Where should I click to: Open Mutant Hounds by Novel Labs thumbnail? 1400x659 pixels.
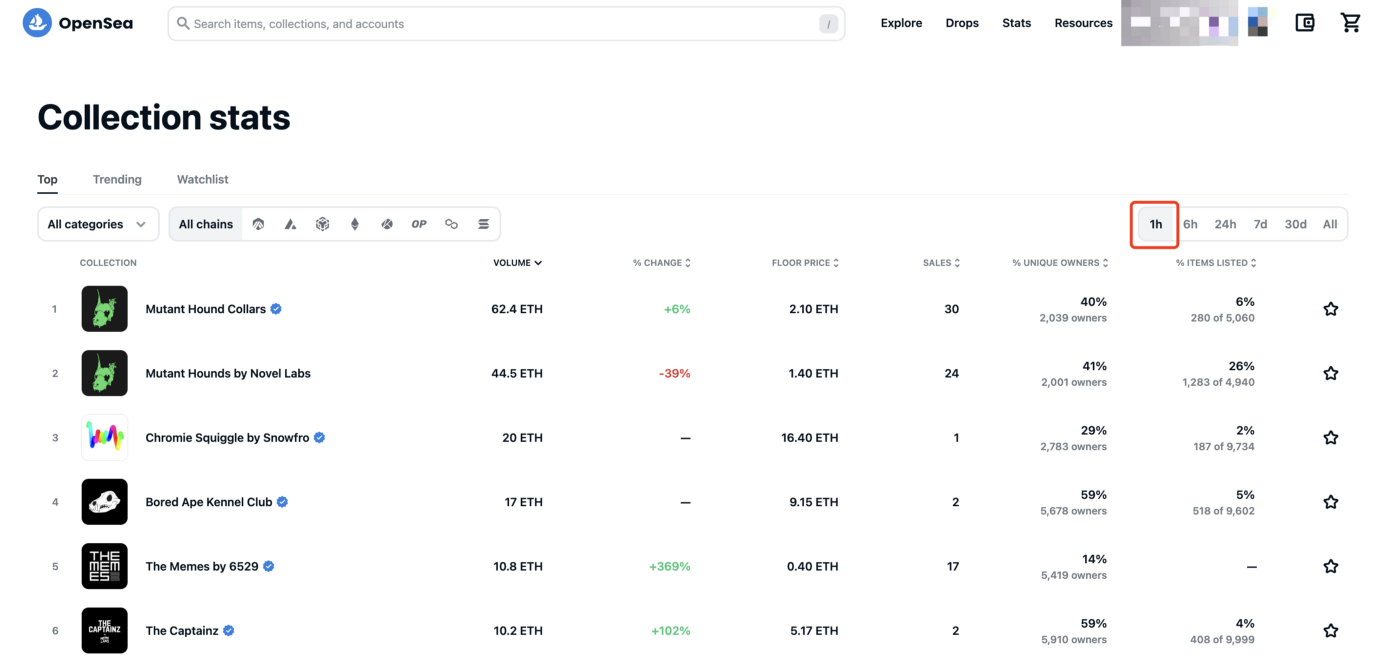tap(105, 373)
